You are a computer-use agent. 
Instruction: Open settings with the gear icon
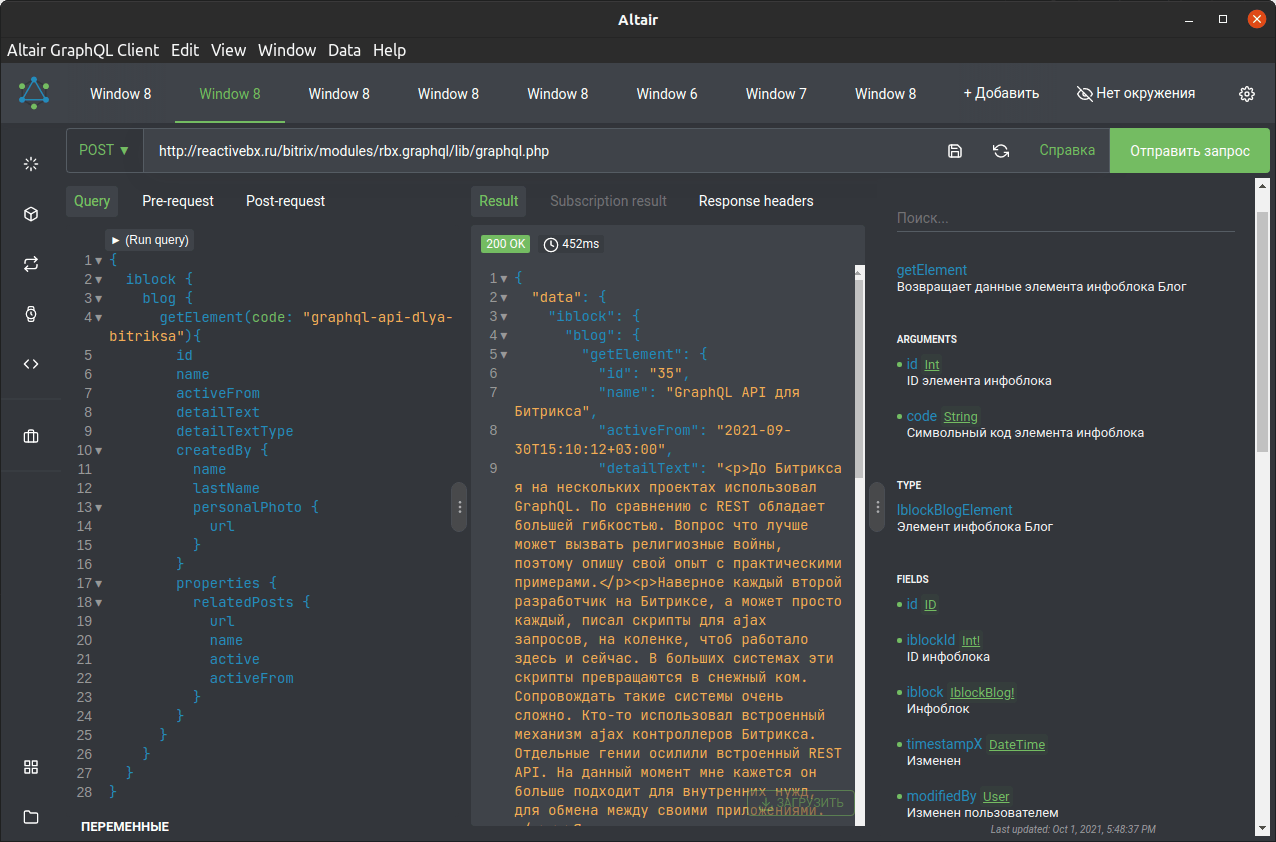pos(1247,94)
